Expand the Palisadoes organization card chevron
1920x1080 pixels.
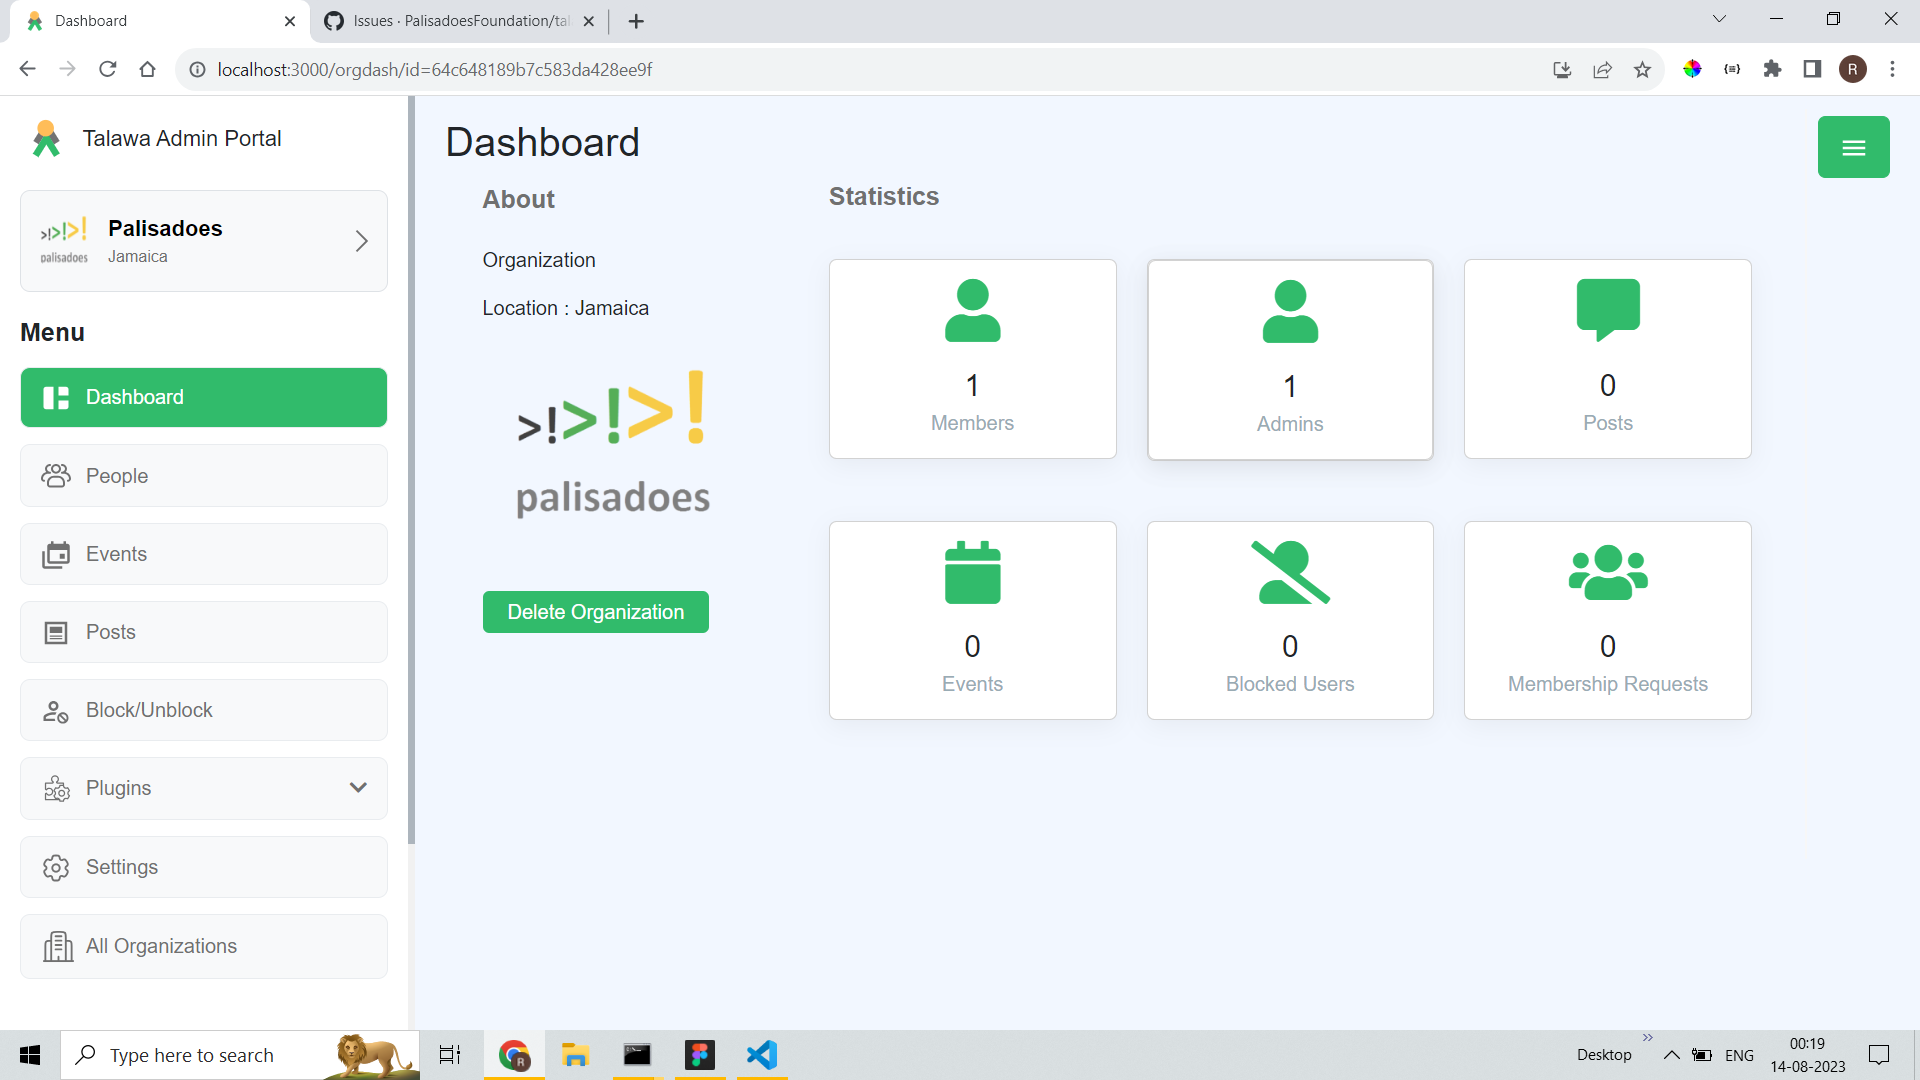[361, 241]
